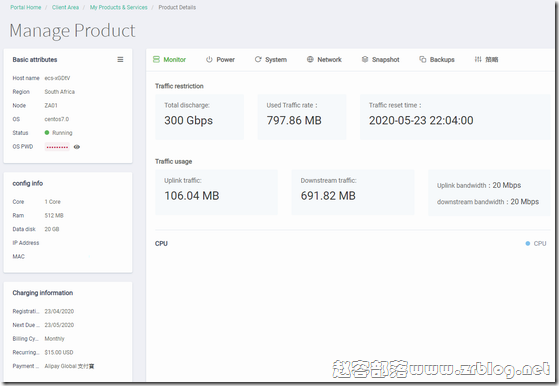The height and width of the screenshot is (386, 559).
Task: Open Client Area breadcrumb link
Action: (x=65, y=7)
